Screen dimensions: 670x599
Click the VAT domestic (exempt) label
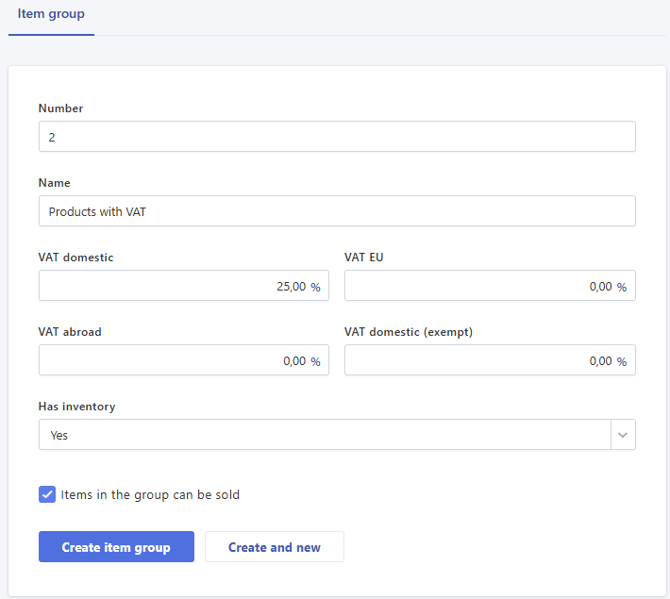tap(408, 332)
